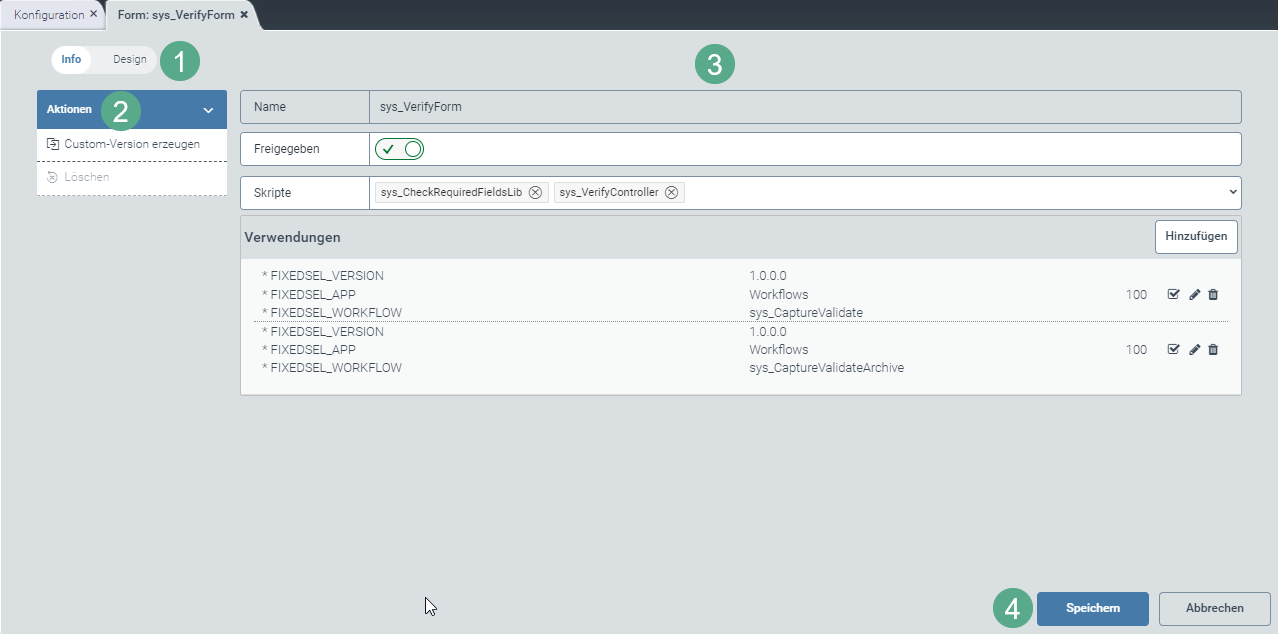Click trash icon for sys_CaptureValidate usage
Image resolution: width=1278 pixels, height=634 pixels.
(x=1213, y=295)
